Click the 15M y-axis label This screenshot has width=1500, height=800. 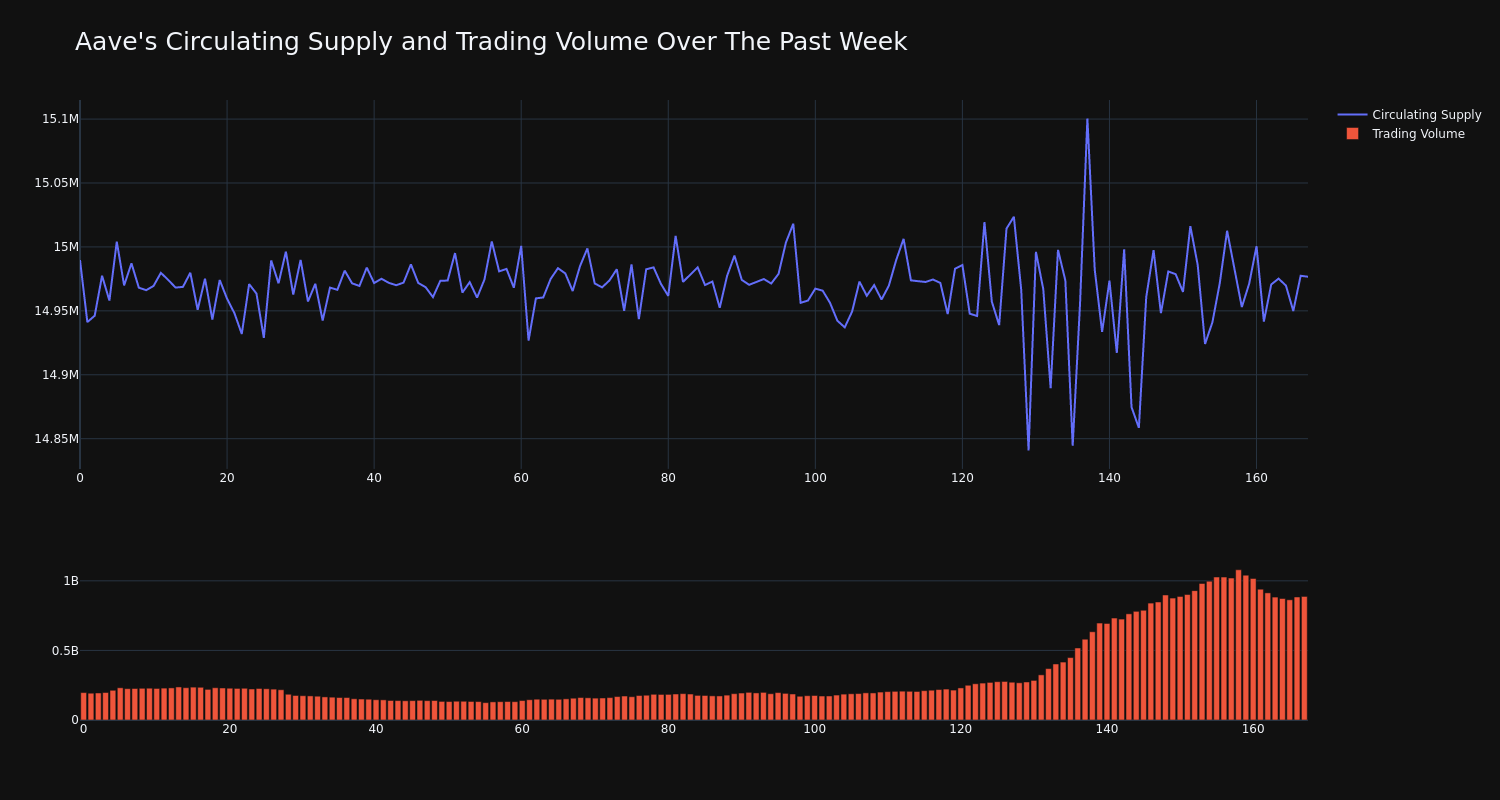click(65, 247)
